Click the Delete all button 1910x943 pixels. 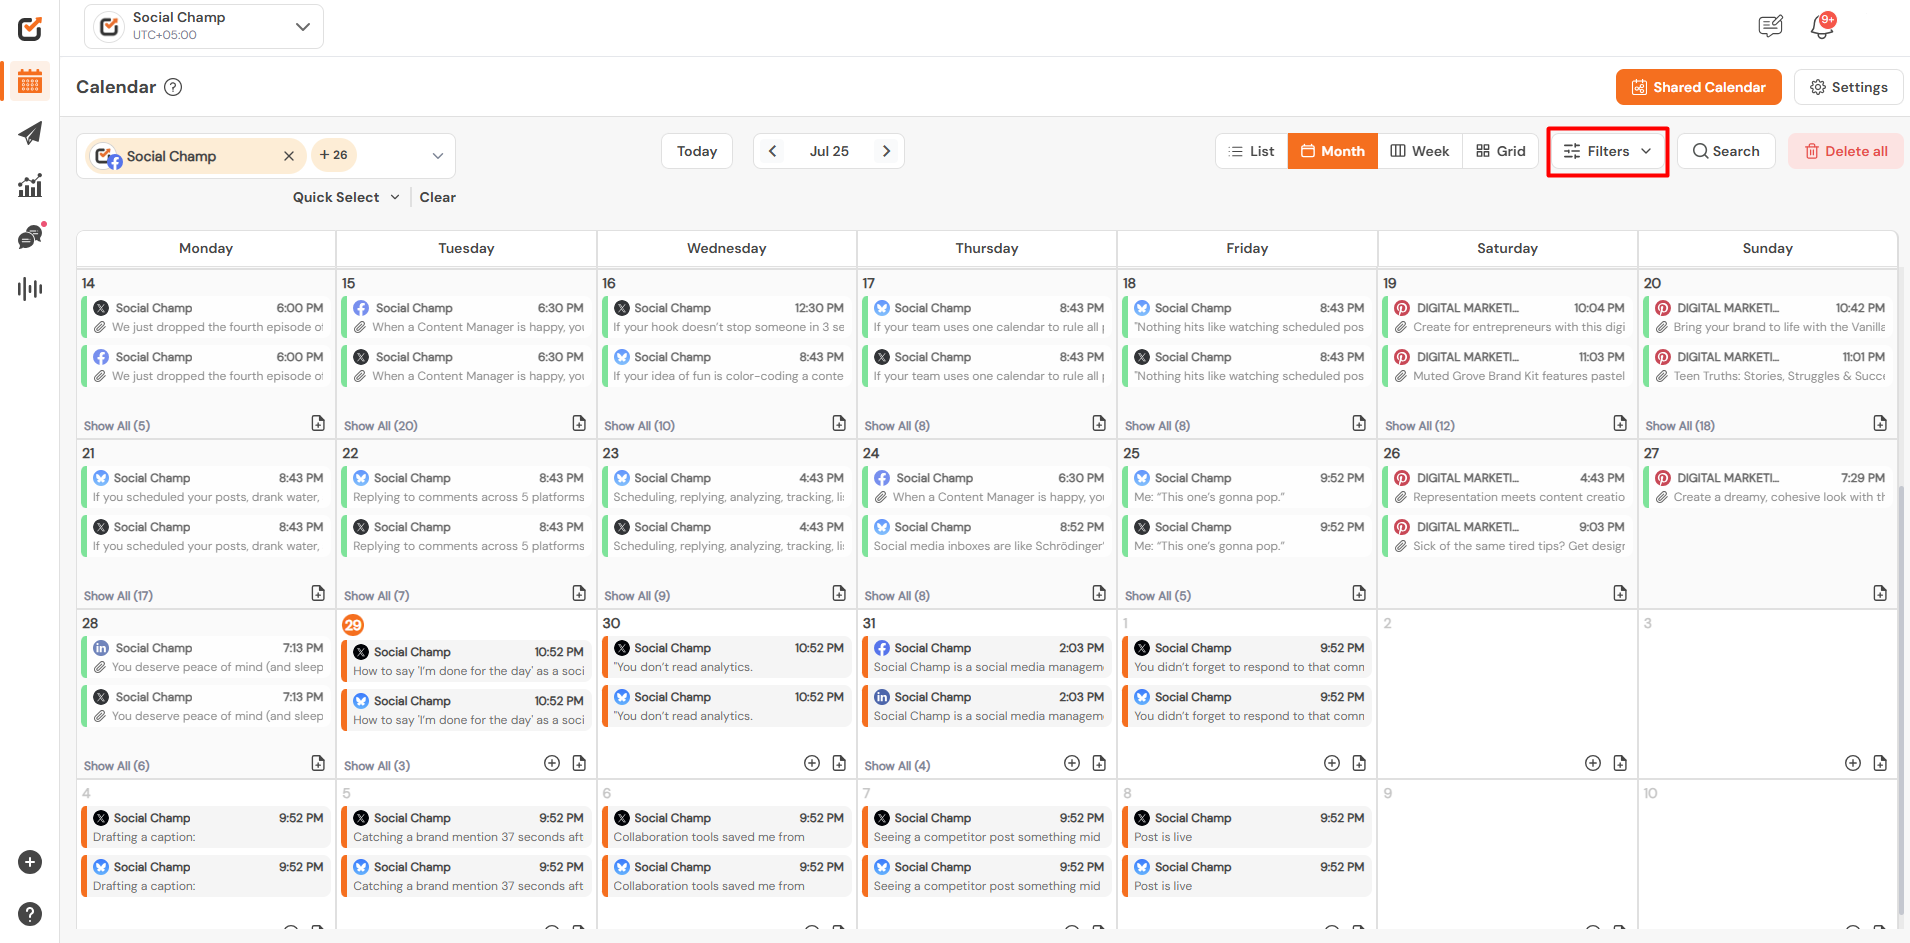[1846, 151]
